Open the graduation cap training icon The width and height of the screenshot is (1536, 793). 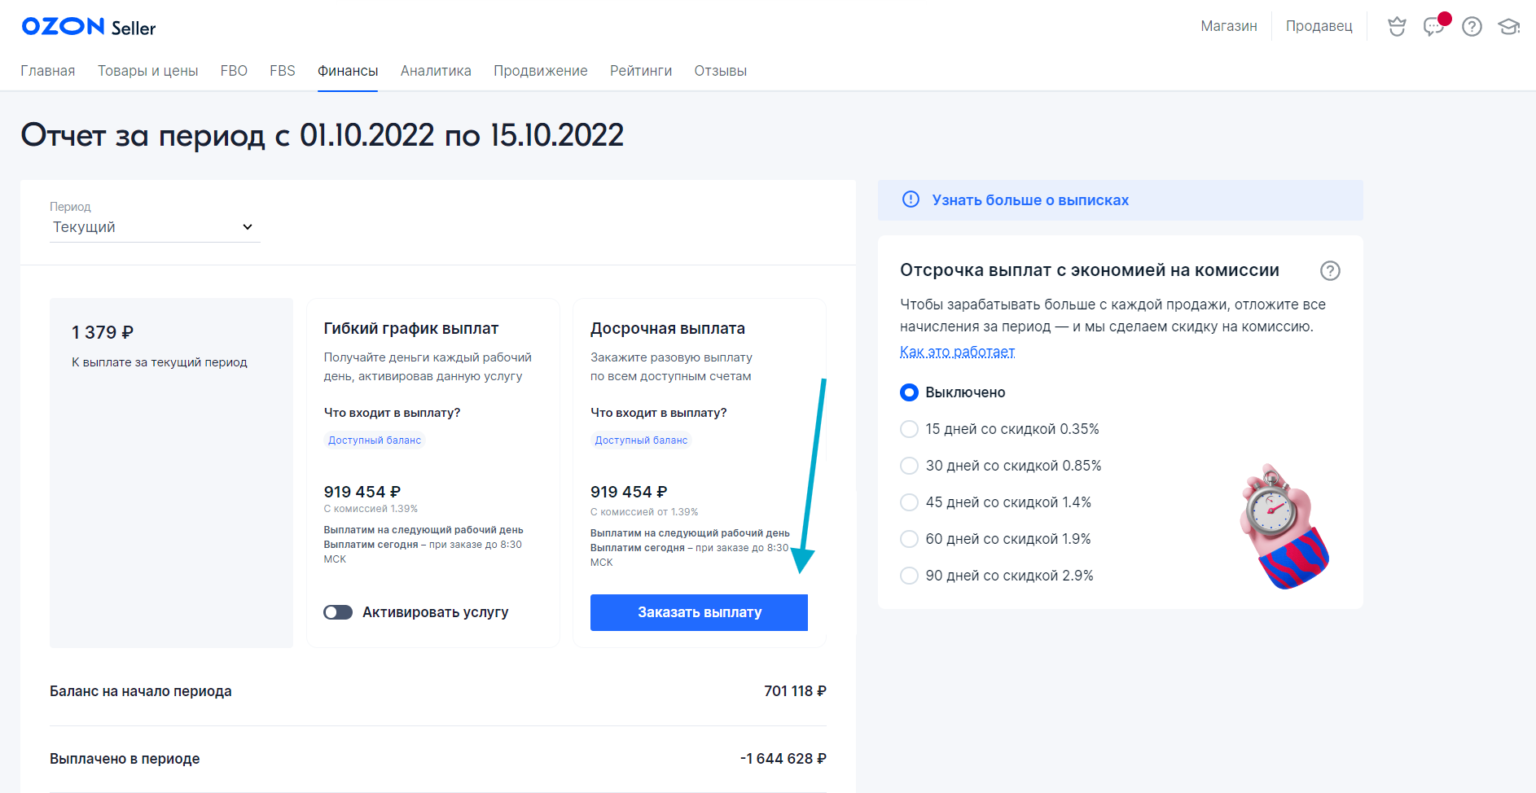pyautogui.click(x=1508, y=27)
